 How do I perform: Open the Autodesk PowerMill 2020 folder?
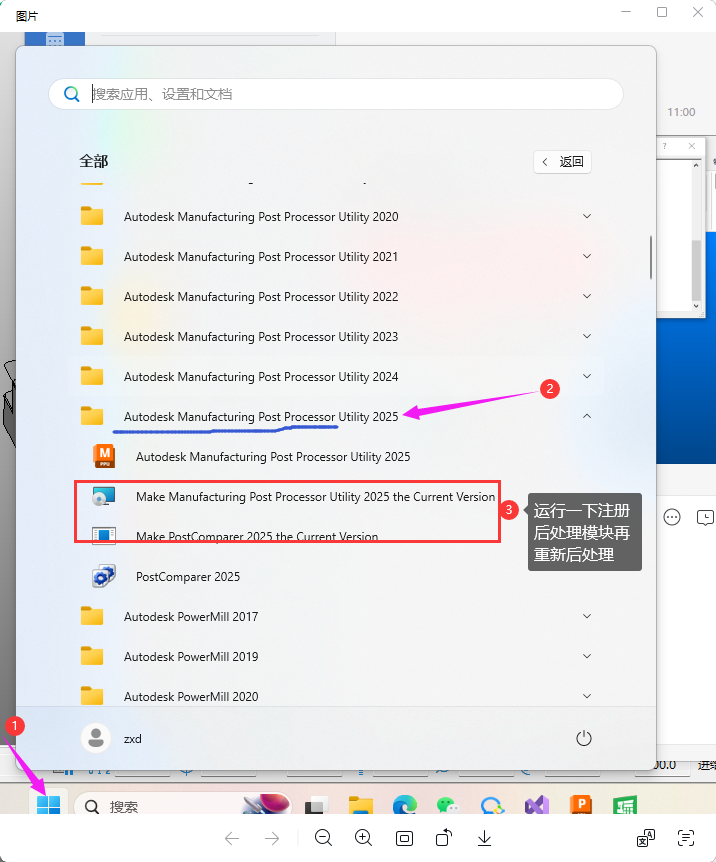tap(335, 695)
